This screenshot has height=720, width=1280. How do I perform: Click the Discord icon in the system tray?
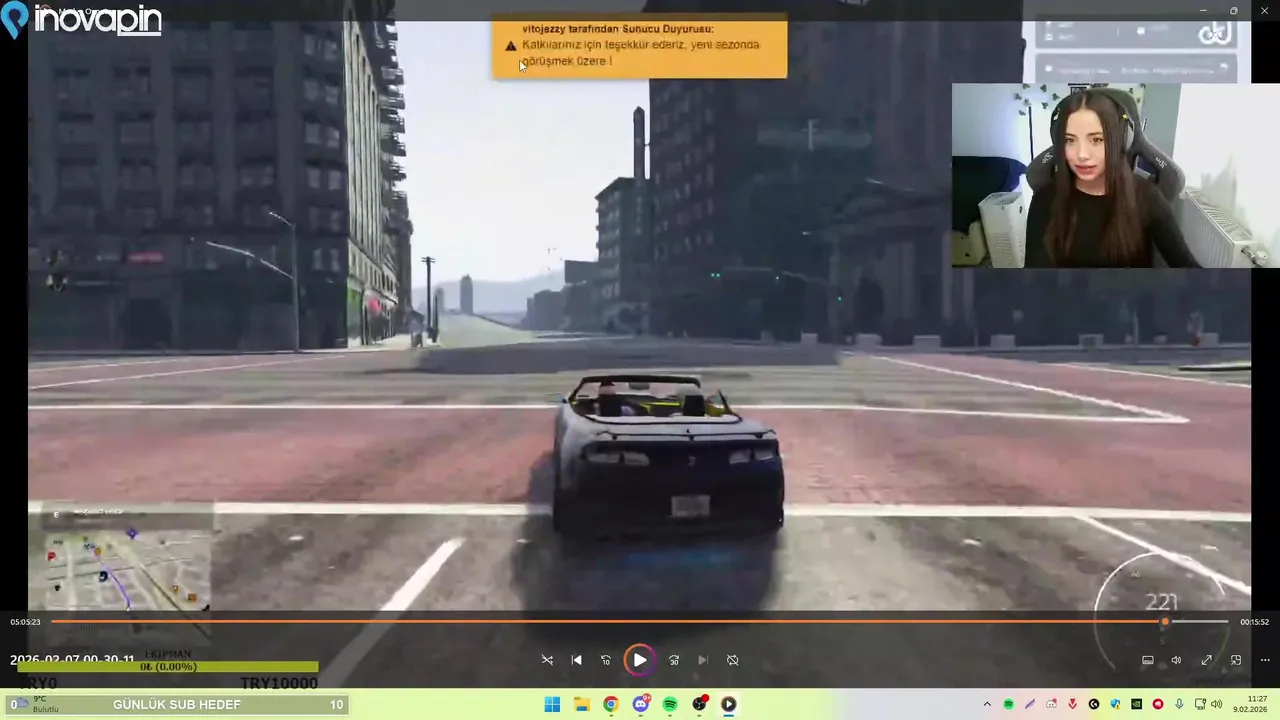click(1051, 704)
